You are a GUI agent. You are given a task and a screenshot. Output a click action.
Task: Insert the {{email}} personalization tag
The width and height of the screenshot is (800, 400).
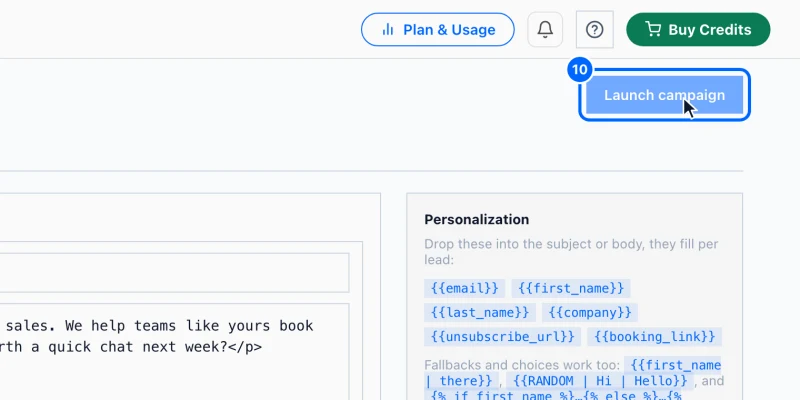pyautogui.click(x=464, y=288)
